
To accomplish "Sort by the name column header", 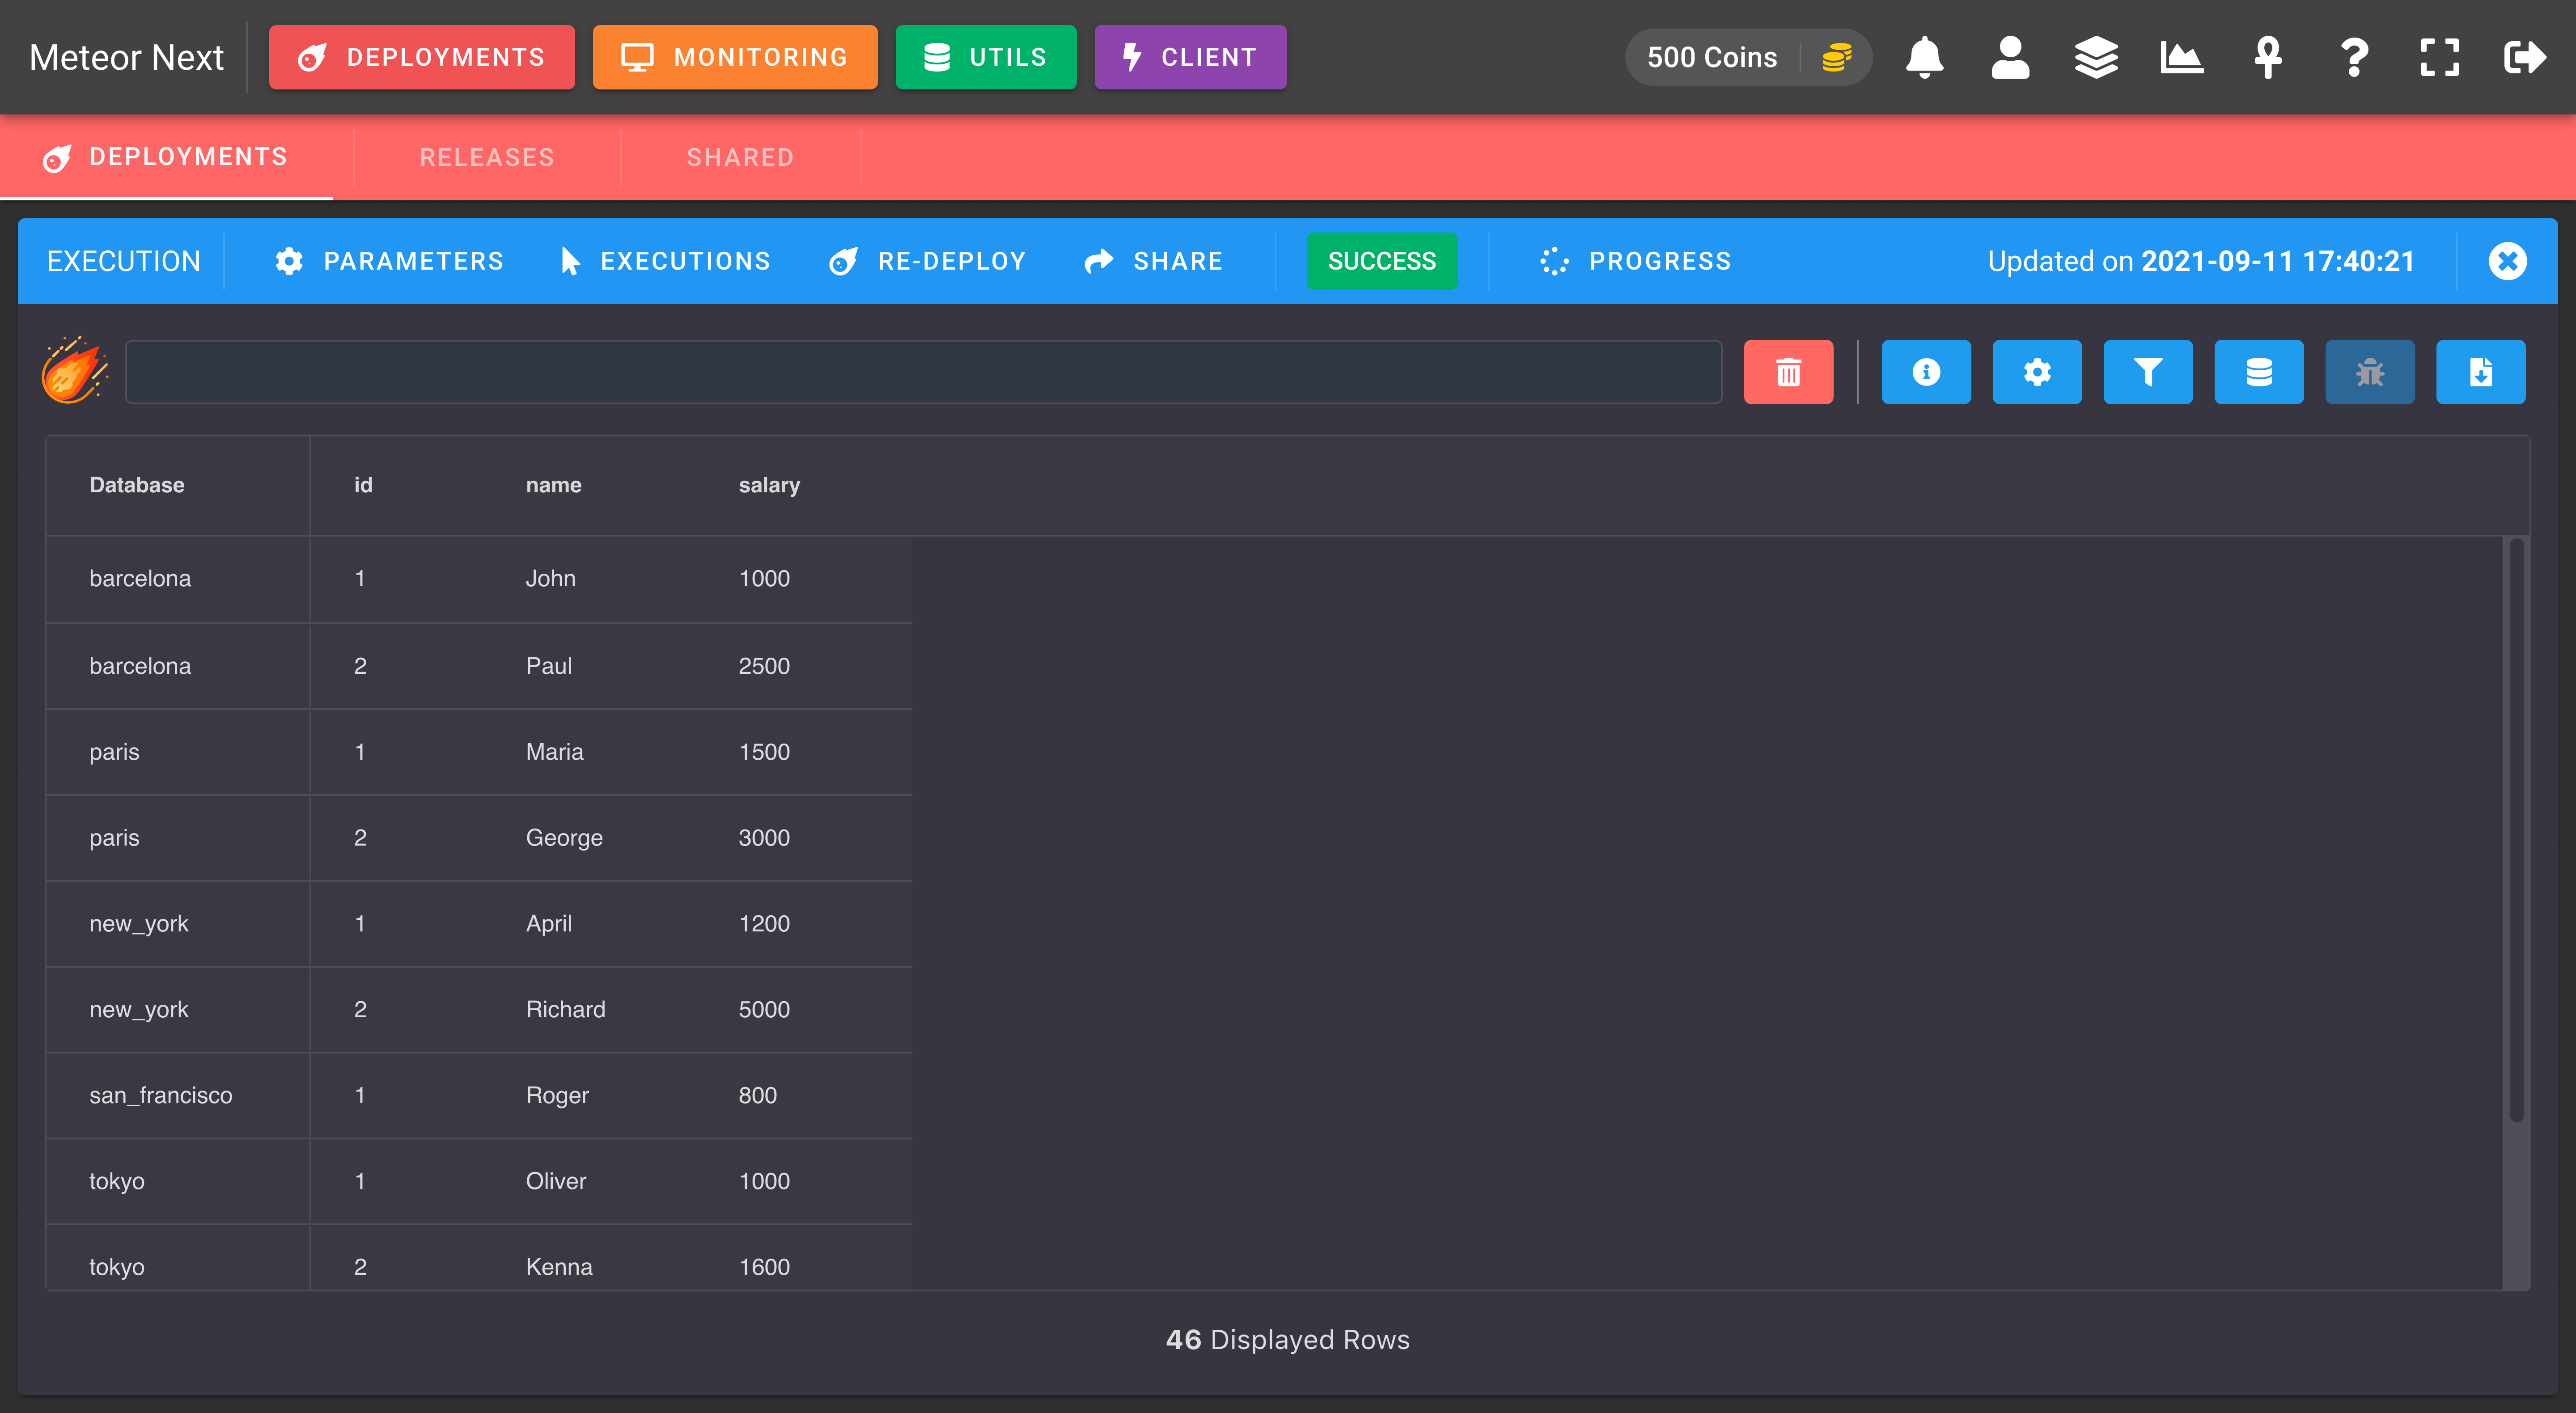I will pyautogui.click(x=553, y=485).
